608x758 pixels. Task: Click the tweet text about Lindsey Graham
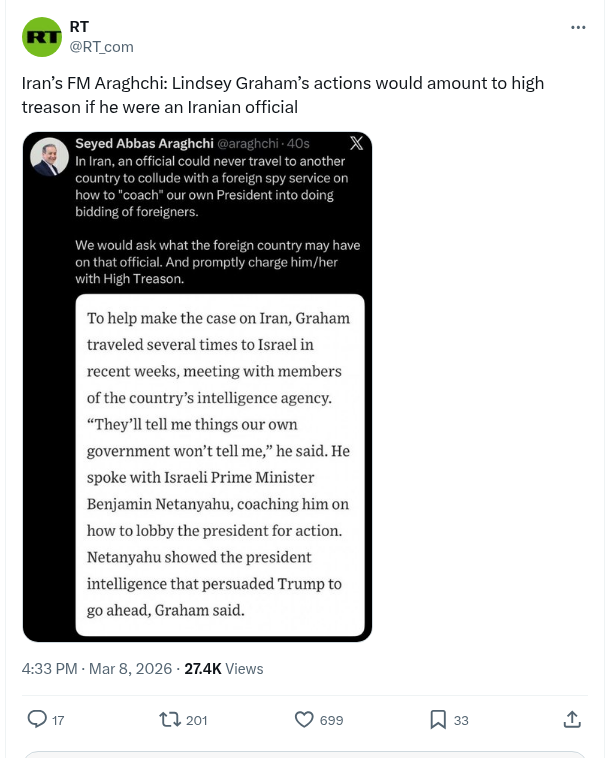click(x=283, y=94)
